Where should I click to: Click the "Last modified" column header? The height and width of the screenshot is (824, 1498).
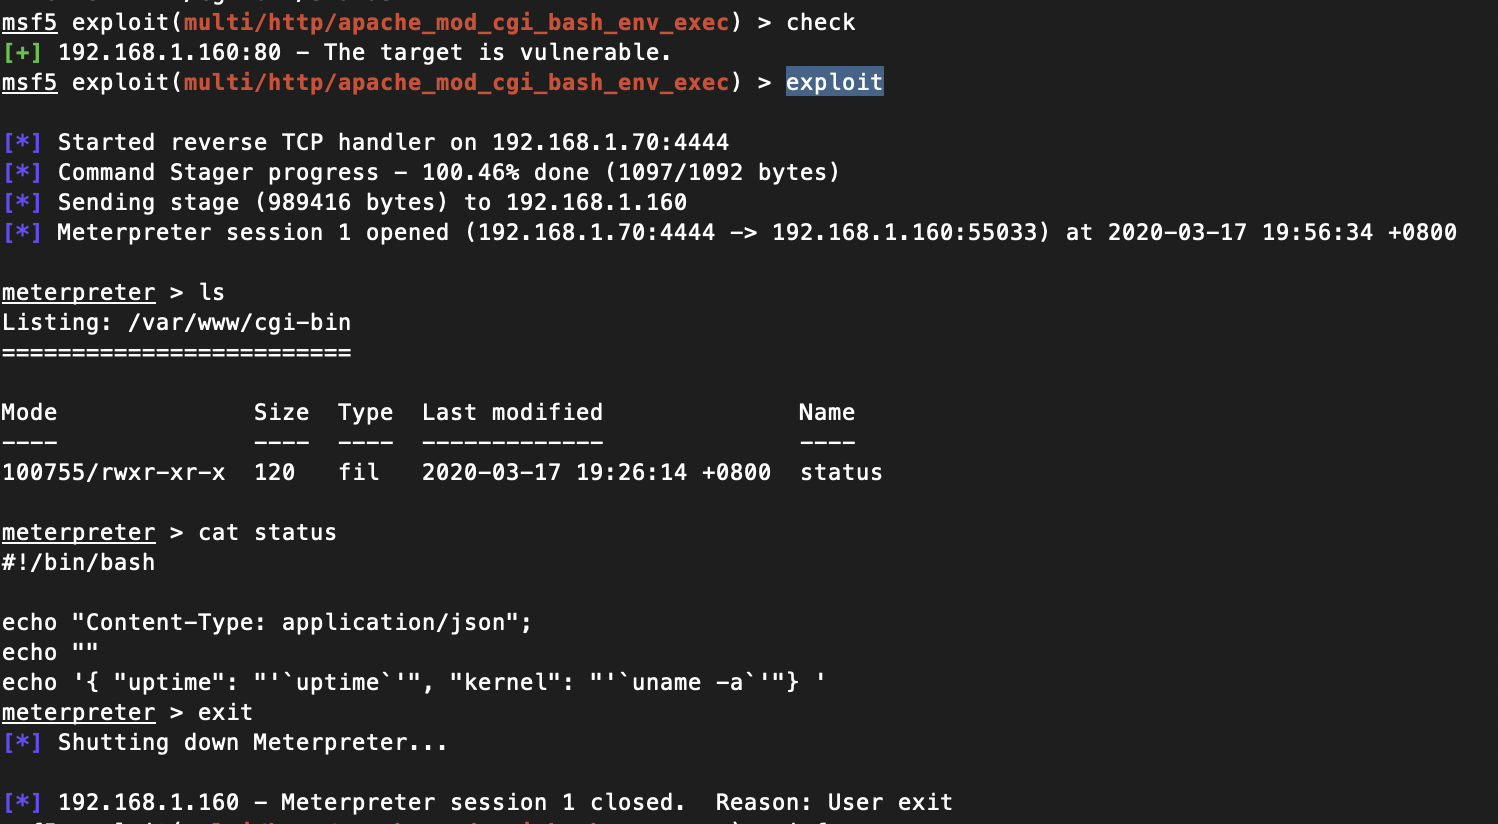(512, 412)
